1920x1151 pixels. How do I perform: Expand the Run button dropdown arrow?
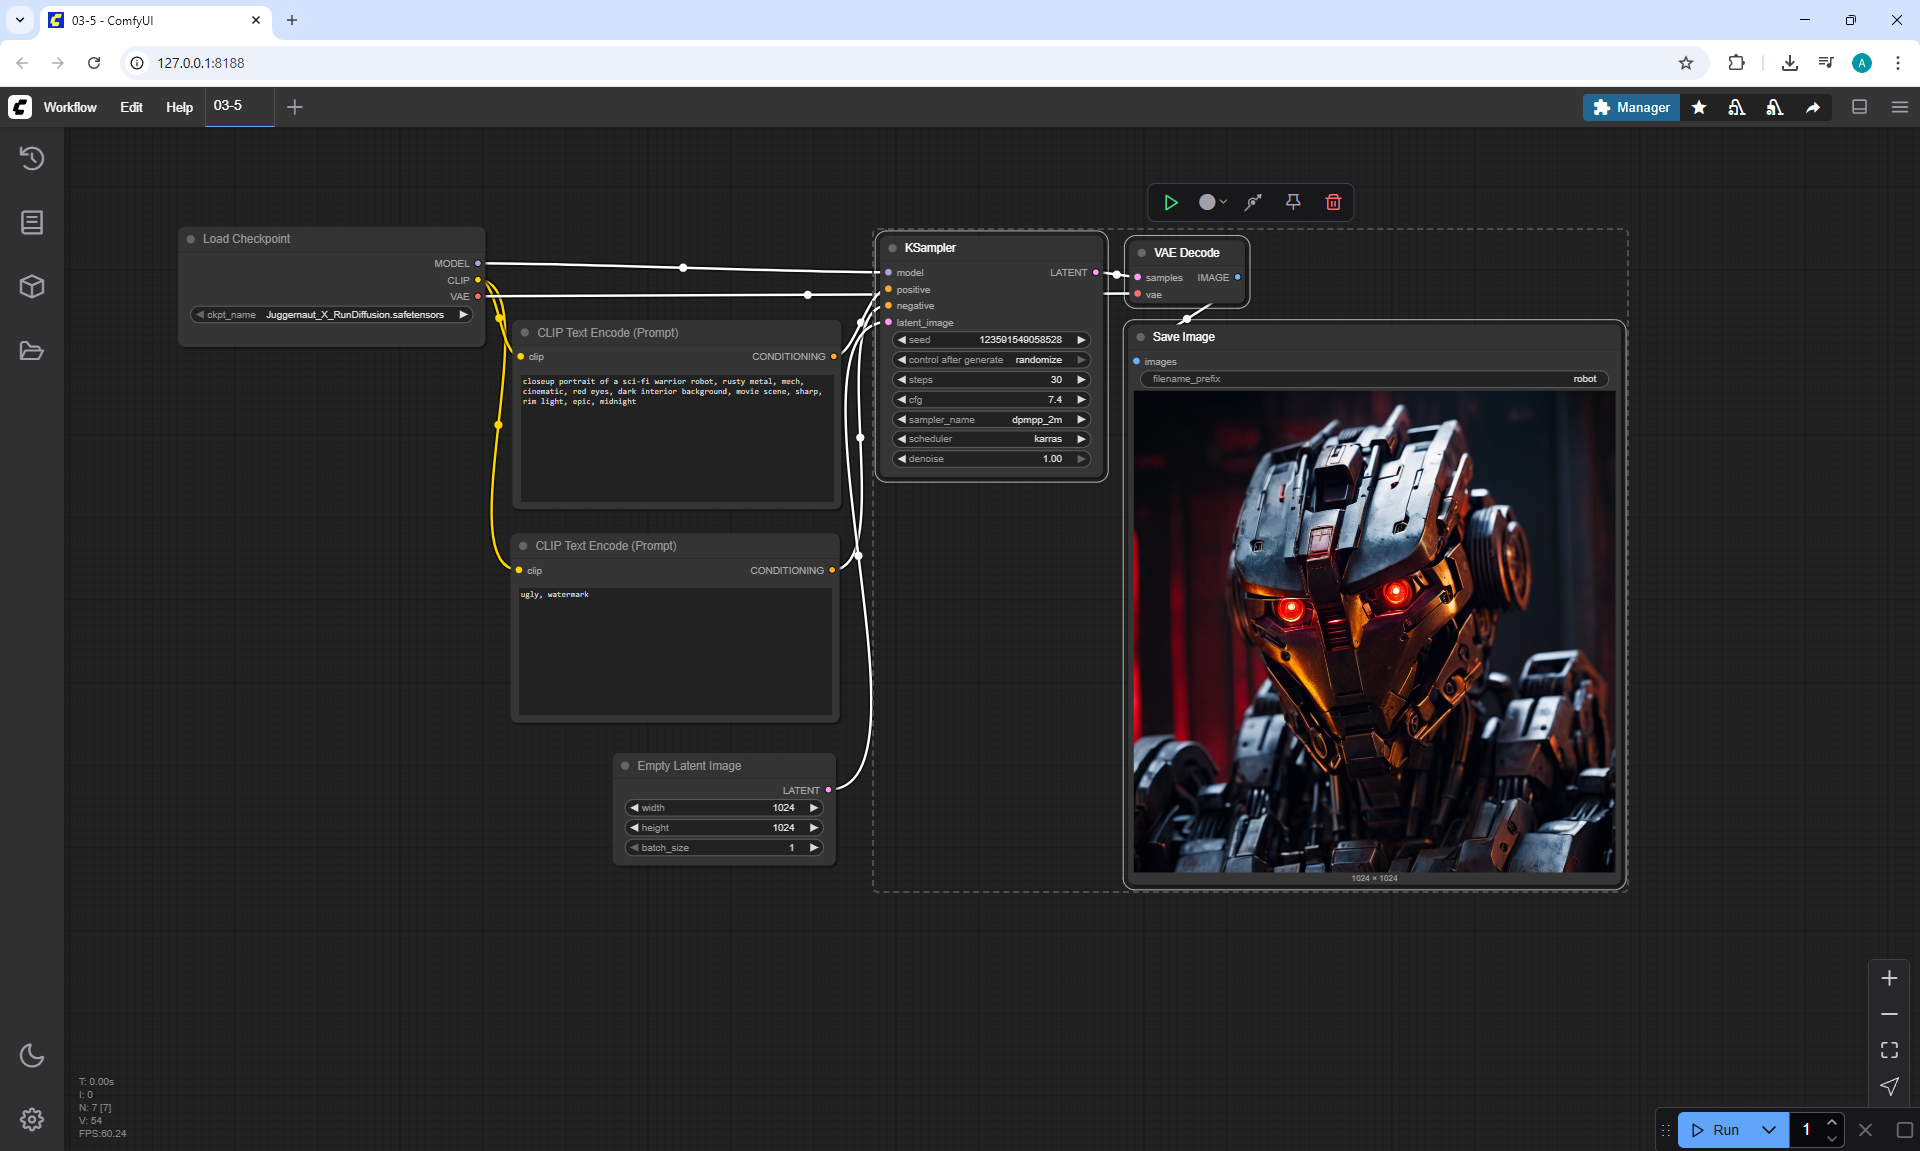(x=1768, y=1130)
